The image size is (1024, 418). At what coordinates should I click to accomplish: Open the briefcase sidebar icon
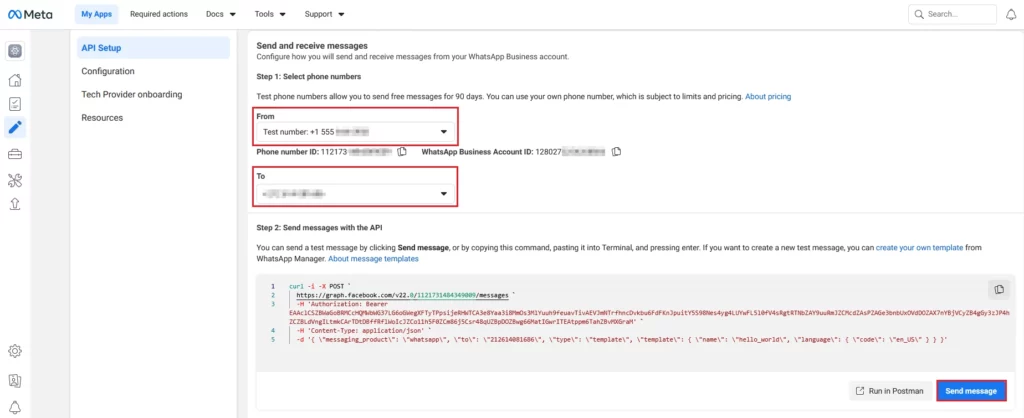tap(15, 154)
